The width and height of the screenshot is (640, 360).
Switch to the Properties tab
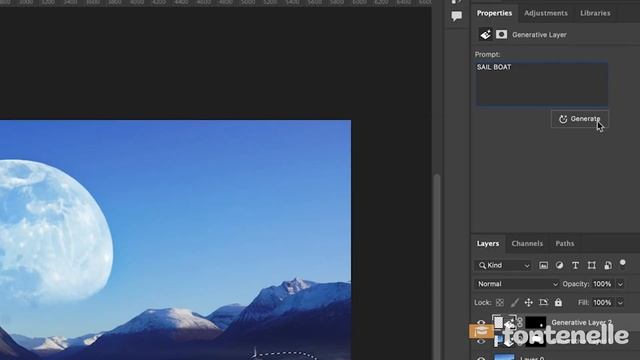pos(494,13)
